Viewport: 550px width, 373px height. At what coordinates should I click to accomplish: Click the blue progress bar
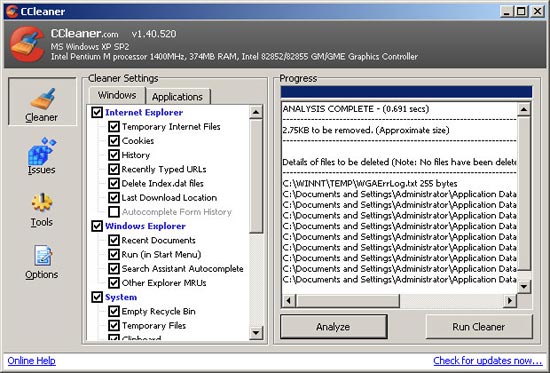406,92
